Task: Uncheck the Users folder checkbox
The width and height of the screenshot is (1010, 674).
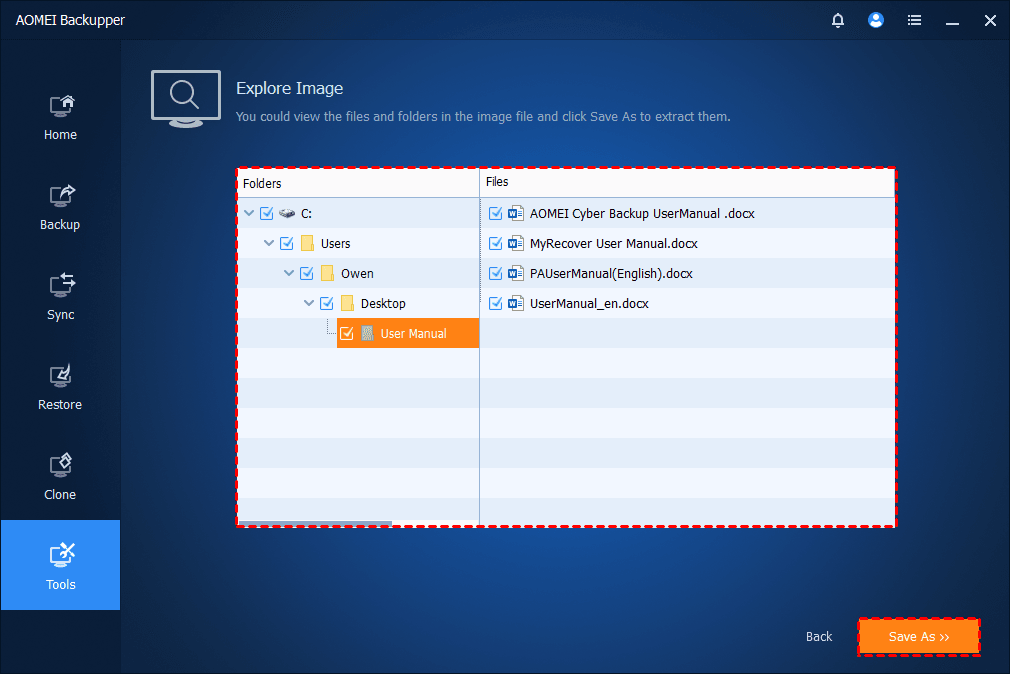Action: [x=287, y=244]
